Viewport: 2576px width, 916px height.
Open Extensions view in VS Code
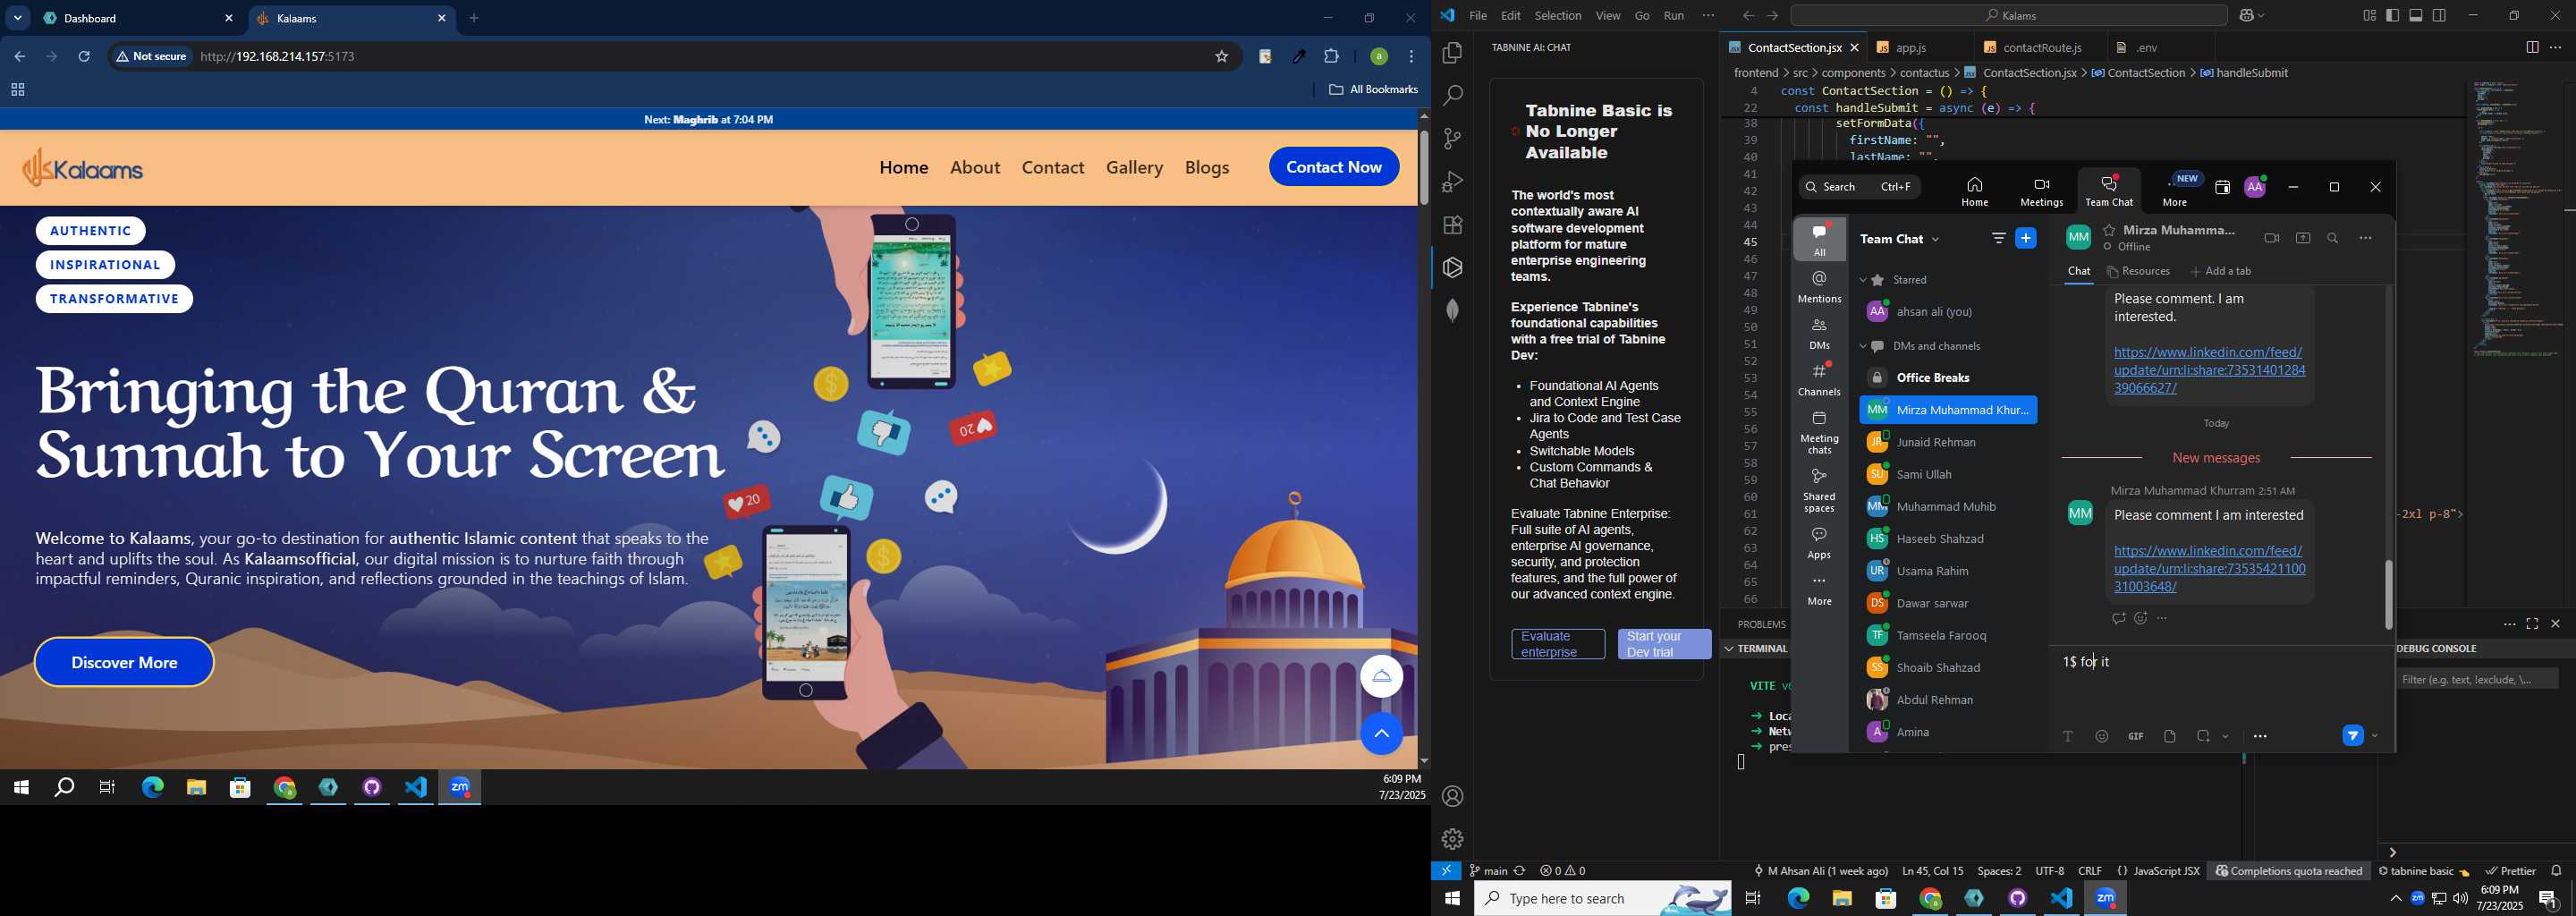[1452, 225]
